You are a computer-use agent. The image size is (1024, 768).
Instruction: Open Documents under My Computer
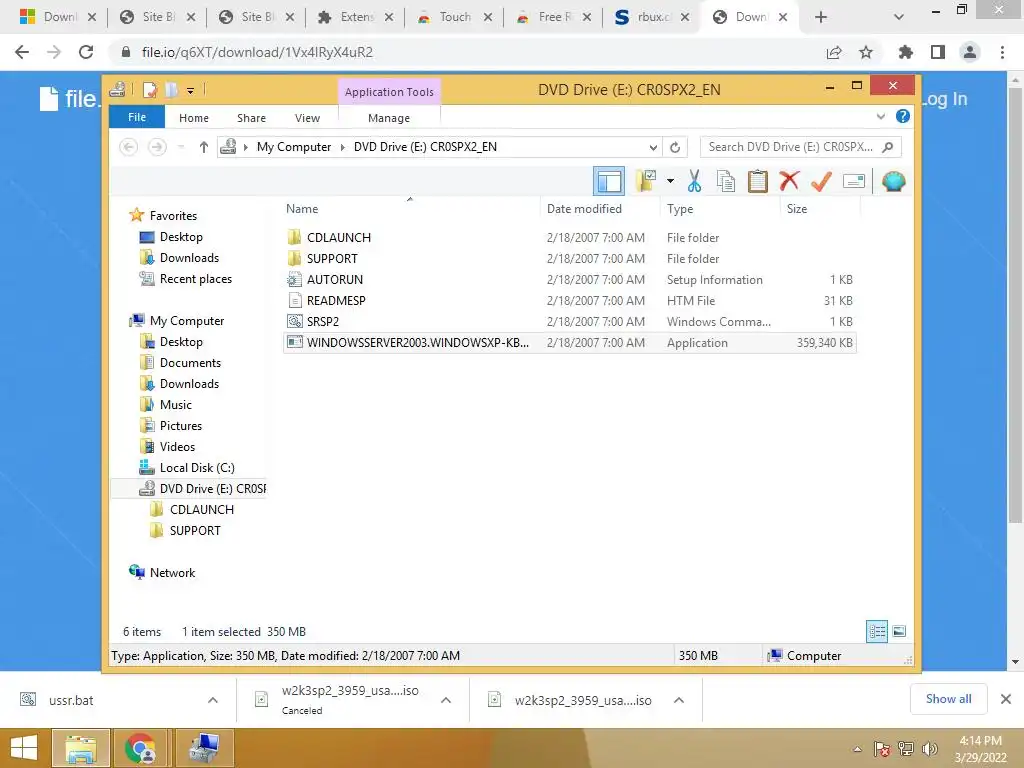190,362
